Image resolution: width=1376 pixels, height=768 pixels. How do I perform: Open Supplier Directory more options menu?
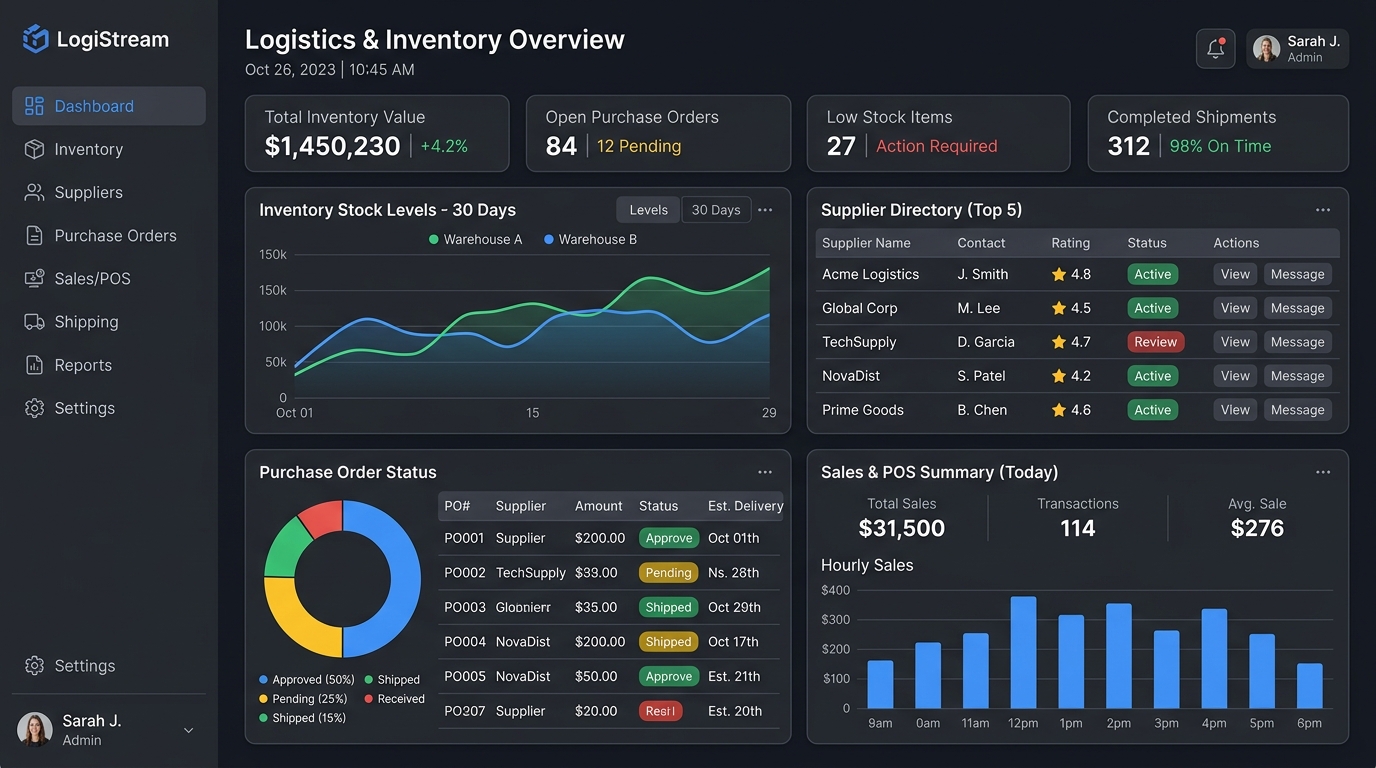coord(1323,210)
